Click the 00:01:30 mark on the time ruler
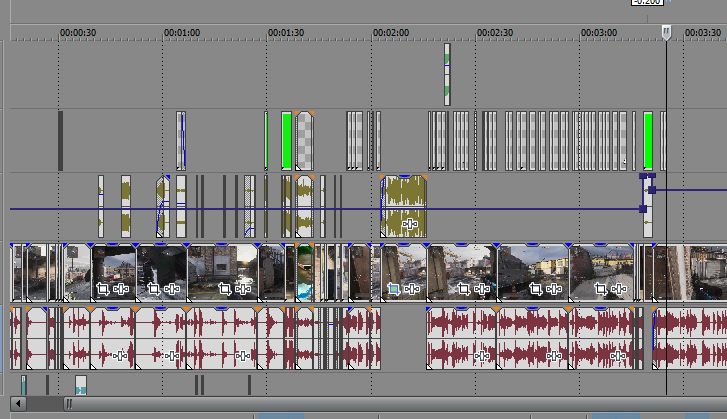The width and height of the screenshot is (727, 419). click(x=286, y=33)
